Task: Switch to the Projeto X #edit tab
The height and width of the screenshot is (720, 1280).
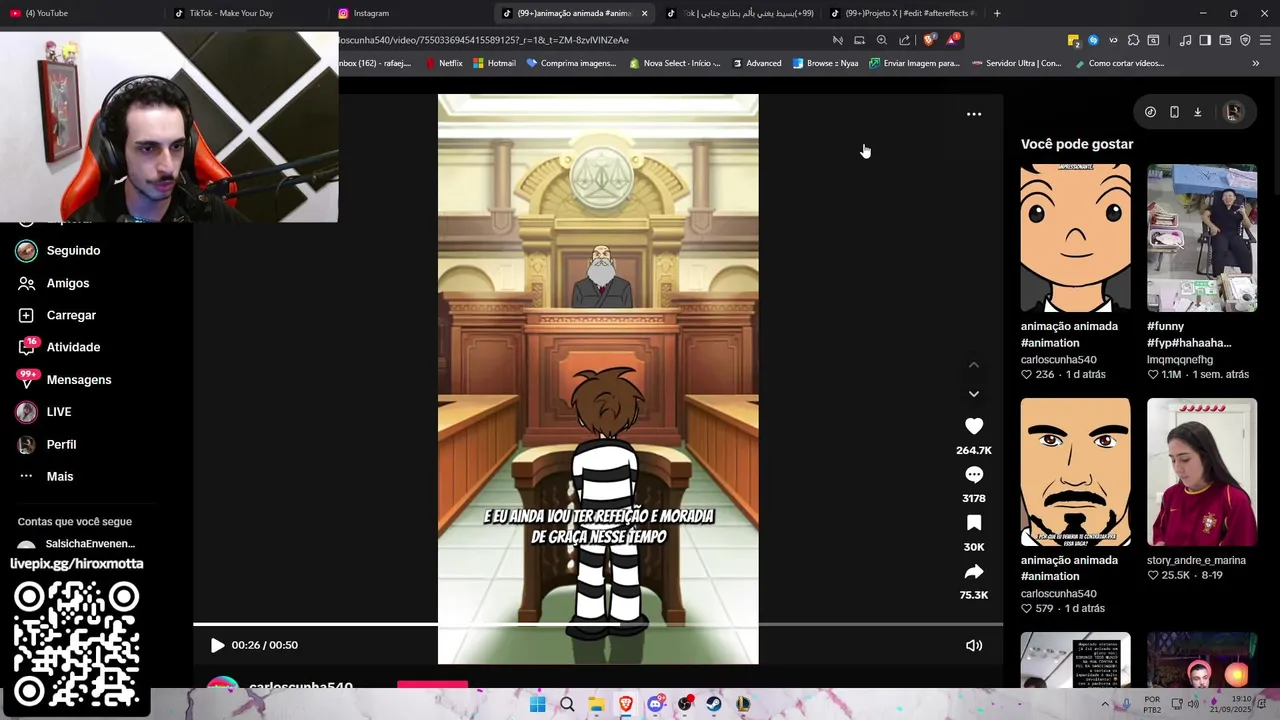Action: tap(905, 13)
